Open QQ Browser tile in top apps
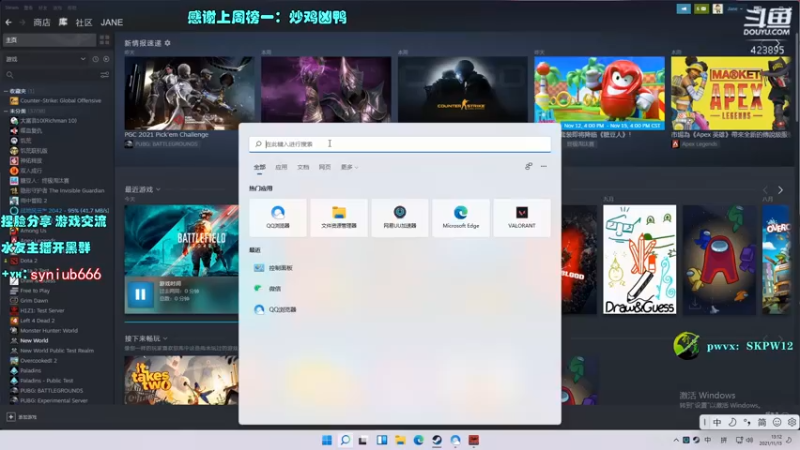The image size is (800, 450). (x=278, y=218)
